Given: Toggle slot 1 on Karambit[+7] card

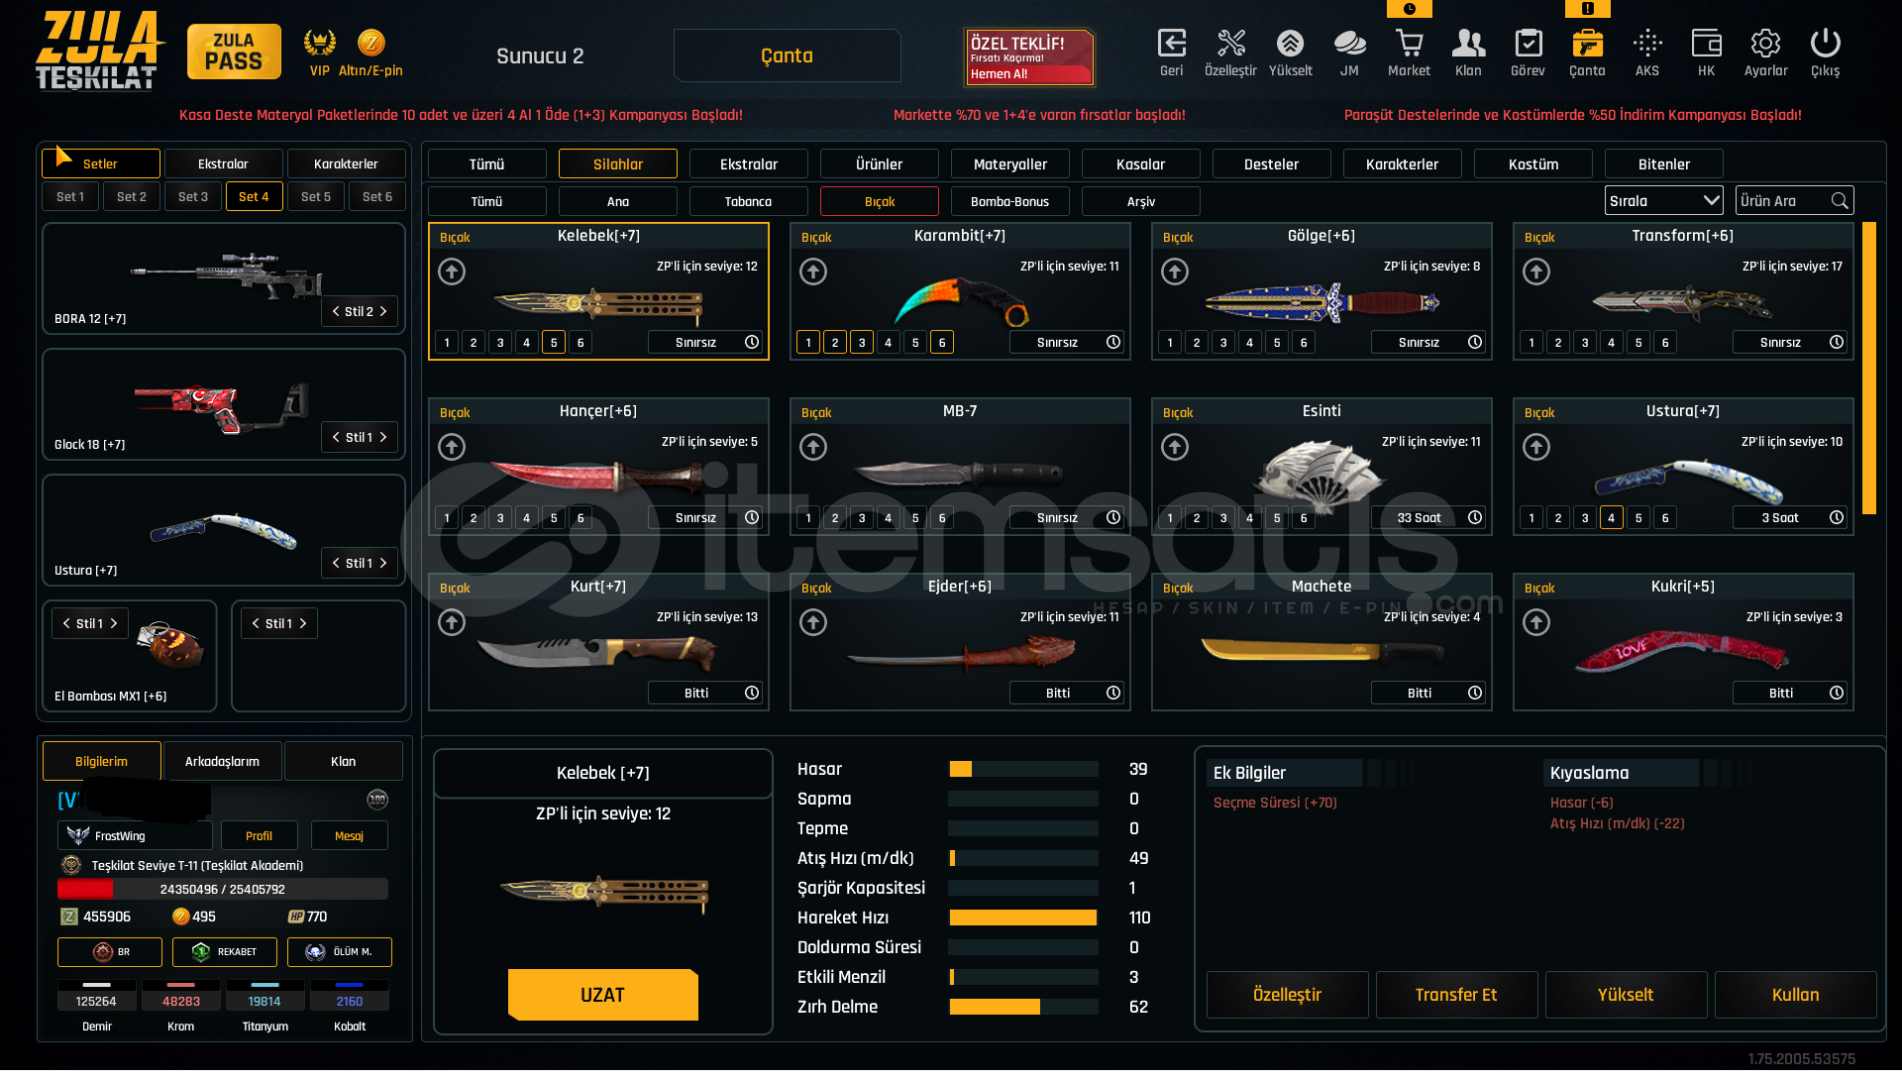Looking at the screenshot, I should (808, 342).
